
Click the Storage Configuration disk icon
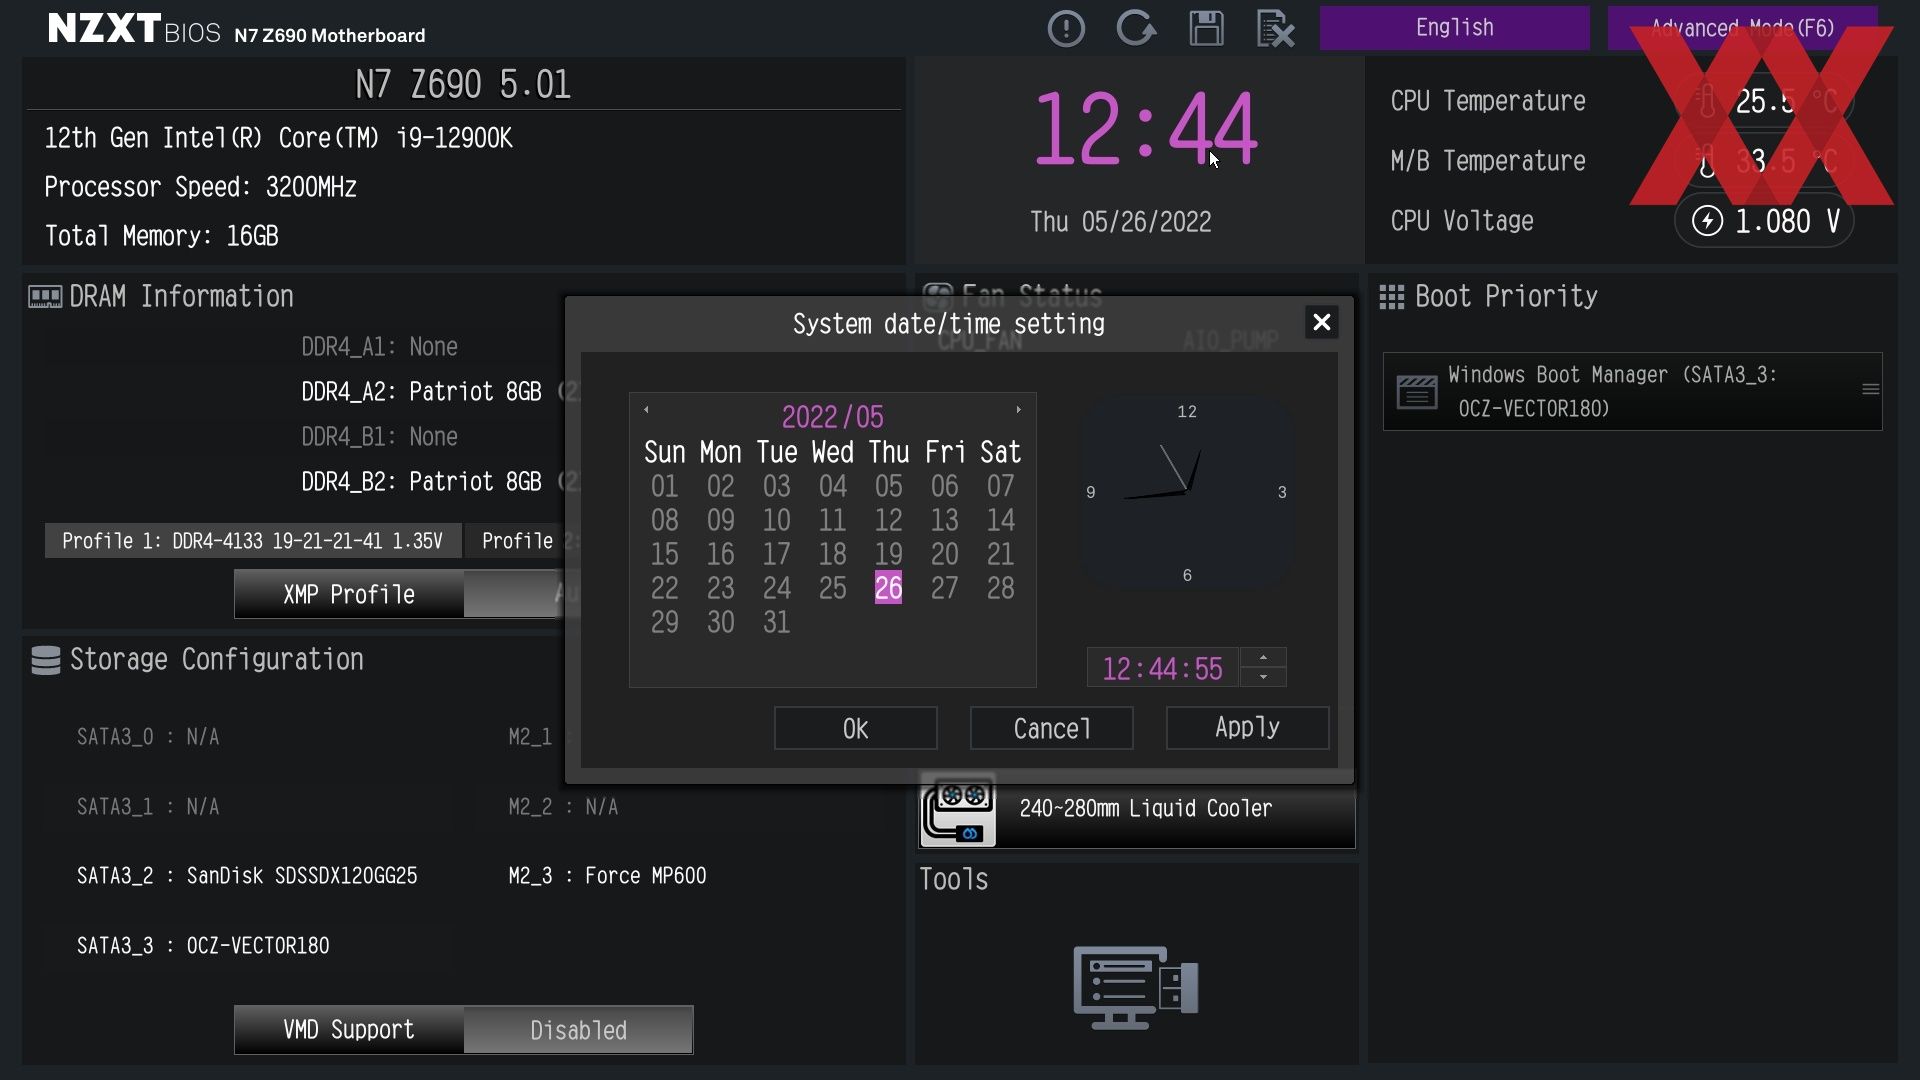click(x=45, y=660)
